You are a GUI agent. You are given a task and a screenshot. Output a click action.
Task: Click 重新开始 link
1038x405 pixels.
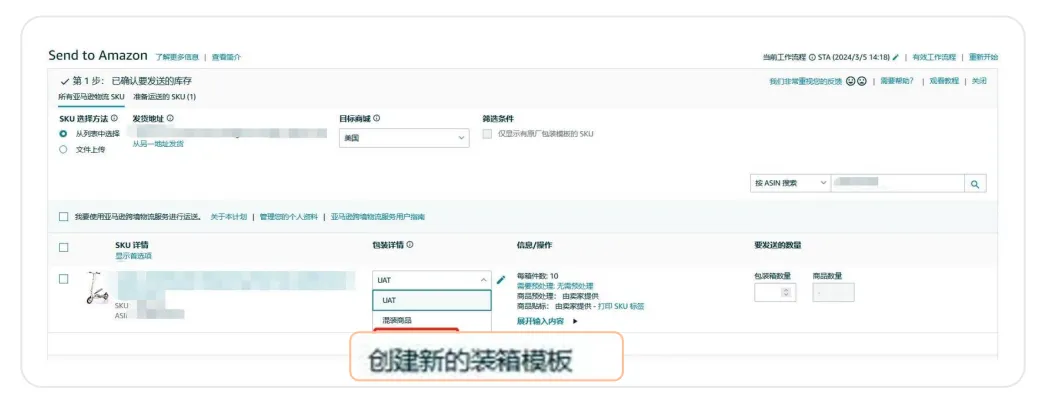(x=983, y=58)
